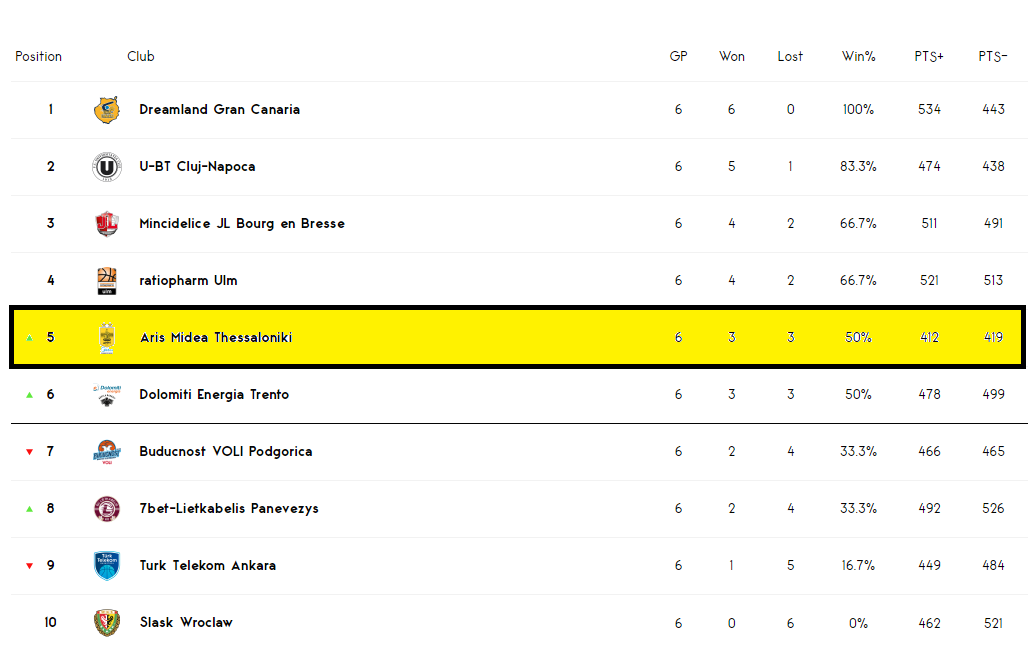The width and height of the screenshot is (1028, 647).
Task: Click the Won column header
Action: pos(731,57)
